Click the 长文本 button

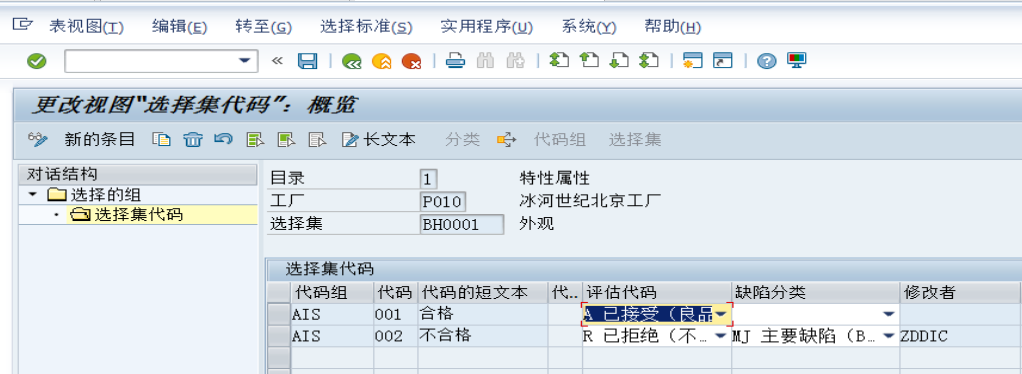point(379,139)
